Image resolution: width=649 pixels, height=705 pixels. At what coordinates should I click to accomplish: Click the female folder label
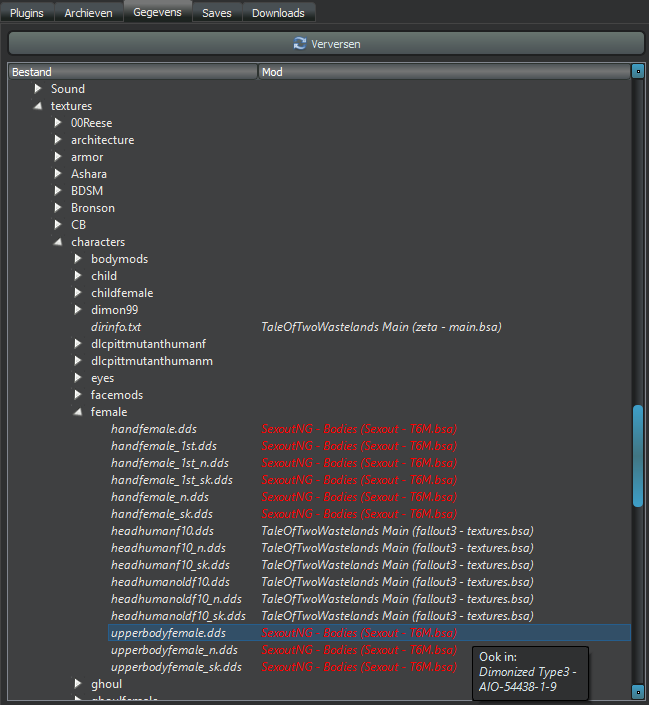(x=109, y=412)
